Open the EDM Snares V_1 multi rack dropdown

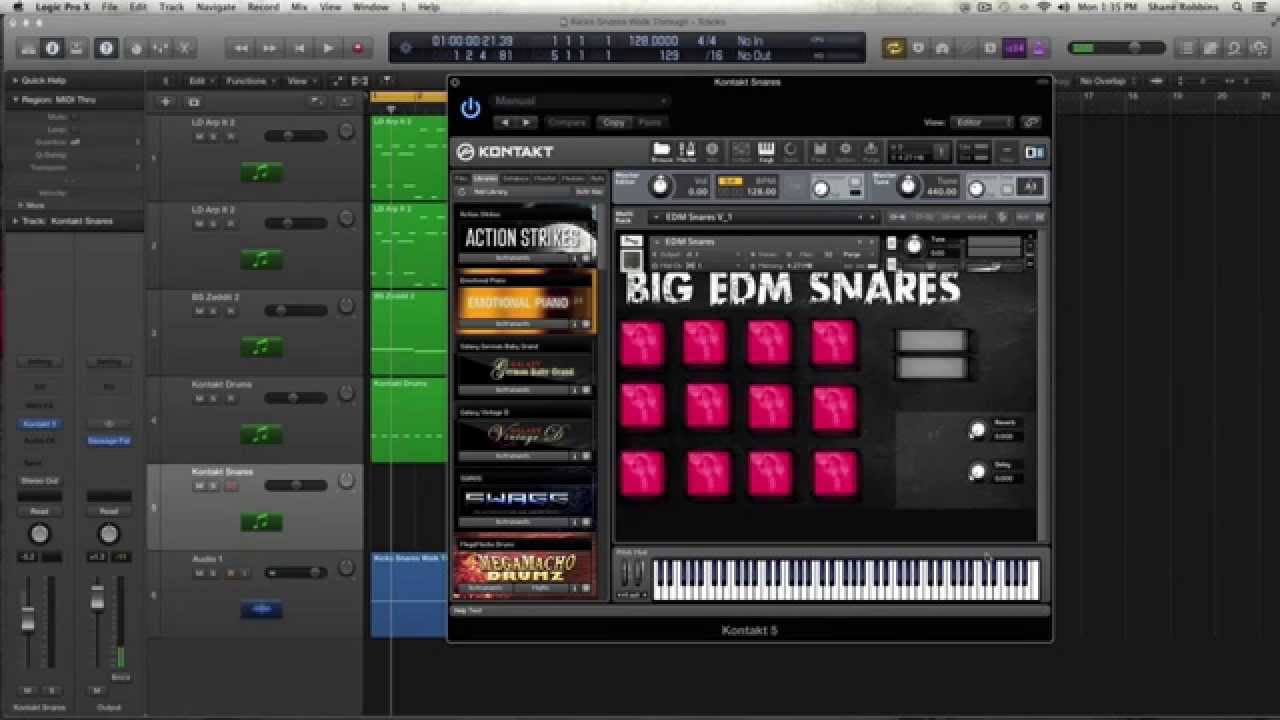pos(765,217)
